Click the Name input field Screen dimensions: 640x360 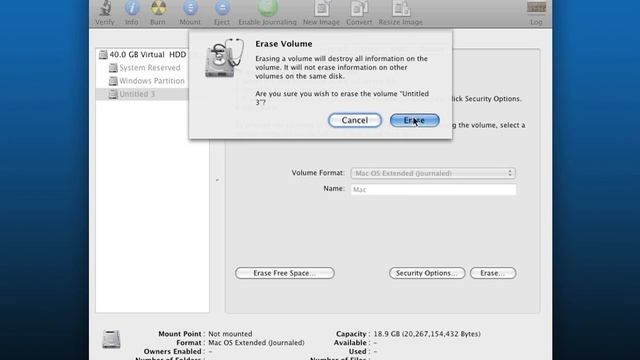[433, 189]
